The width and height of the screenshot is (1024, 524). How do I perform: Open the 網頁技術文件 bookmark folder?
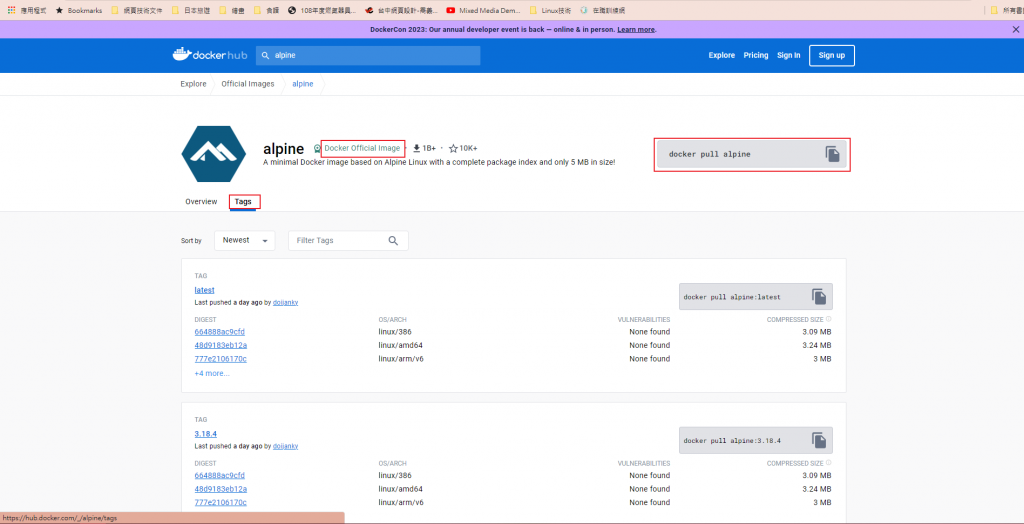(x=136, y=10)
